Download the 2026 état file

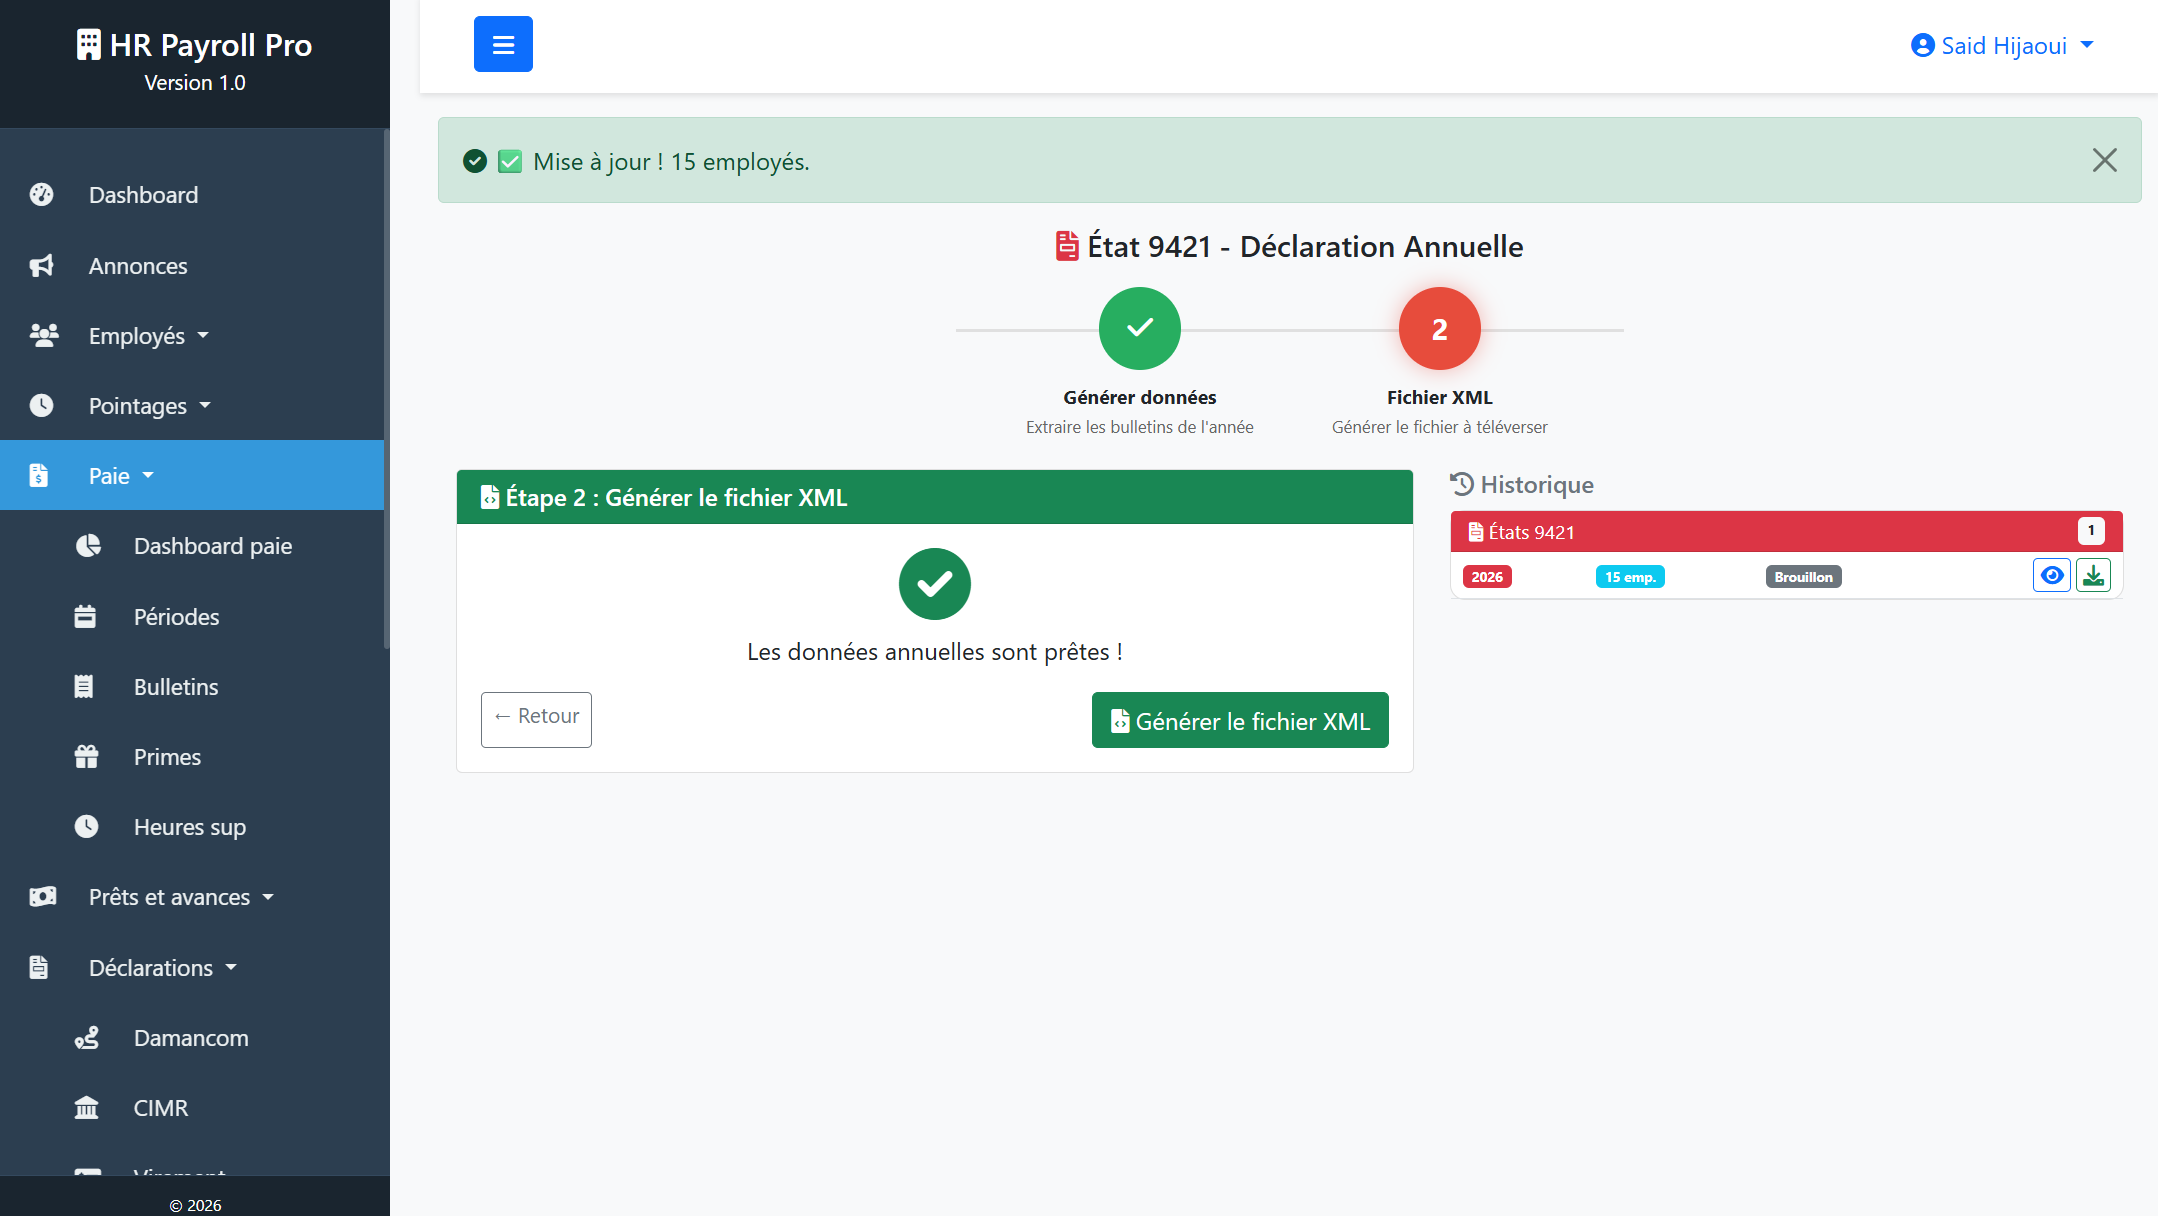tap(2093, 576)
